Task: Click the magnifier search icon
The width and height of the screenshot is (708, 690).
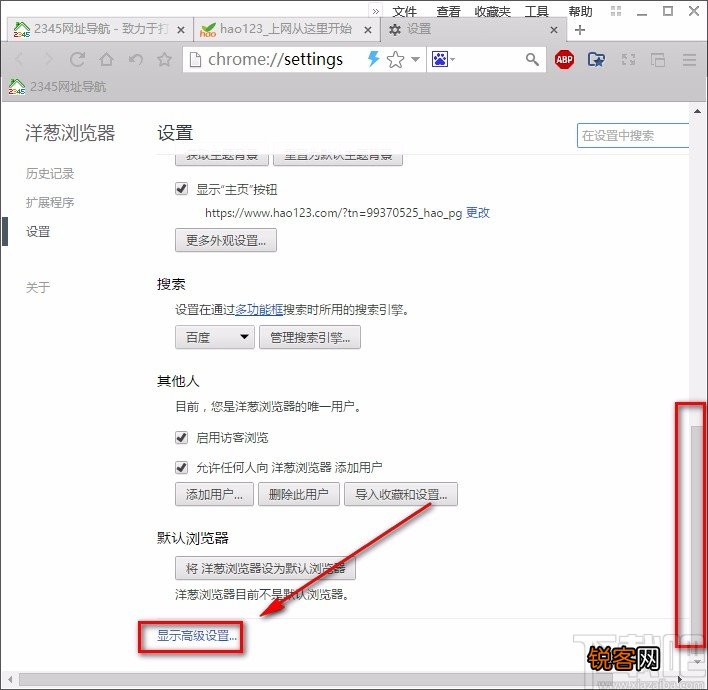Action: click(532, 59)
